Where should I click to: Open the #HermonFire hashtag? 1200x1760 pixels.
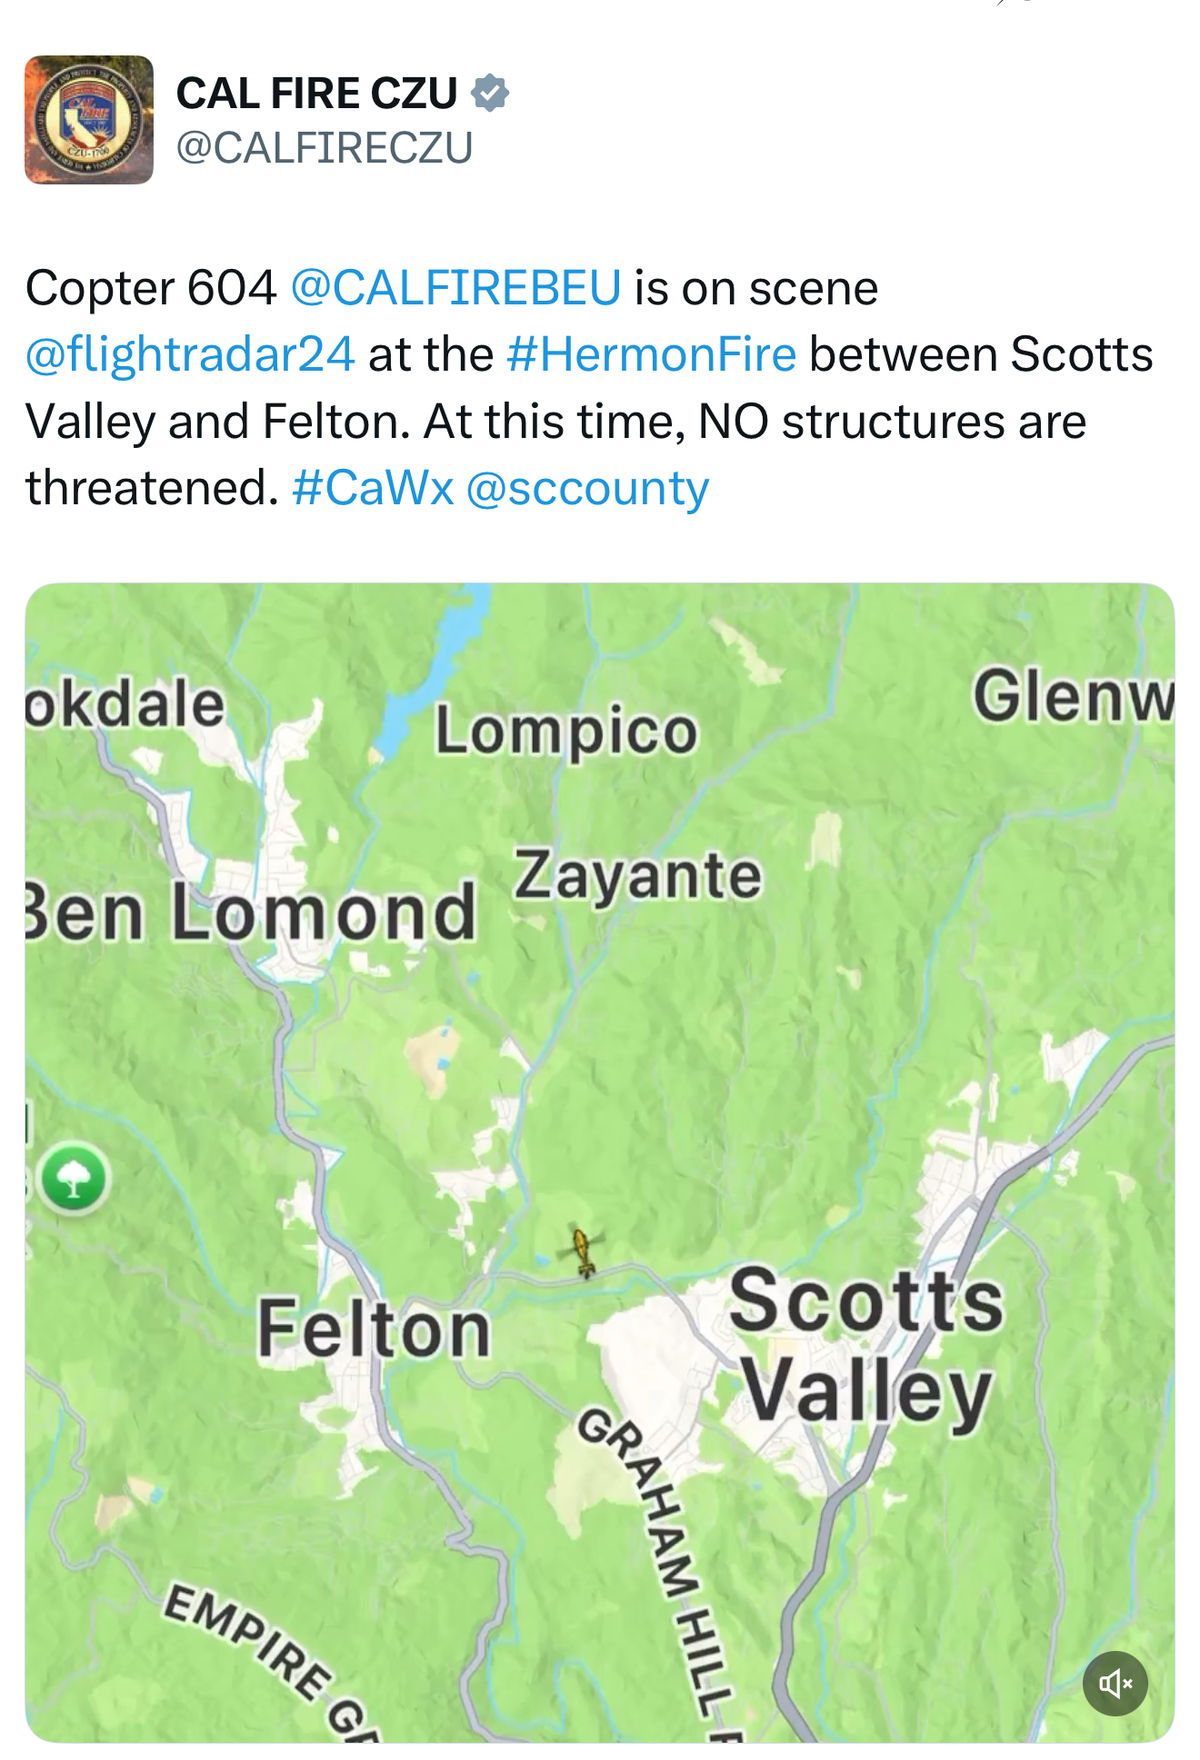(651, 355)
